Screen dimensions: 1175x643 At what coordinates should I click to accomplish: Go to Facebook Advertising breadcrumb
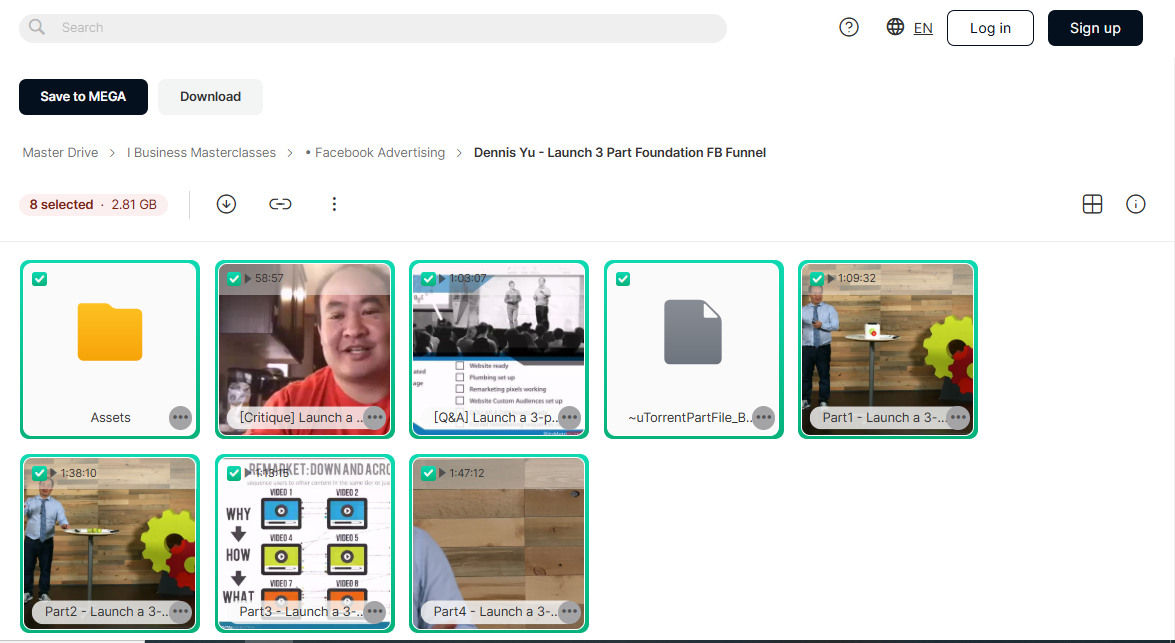click(375, 152)
